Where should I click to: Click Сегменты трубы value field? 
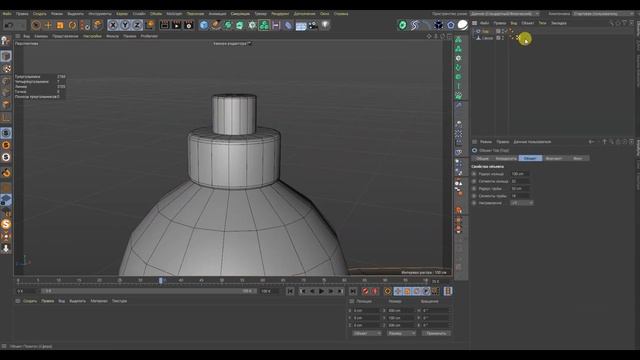[x=520, y=196]
